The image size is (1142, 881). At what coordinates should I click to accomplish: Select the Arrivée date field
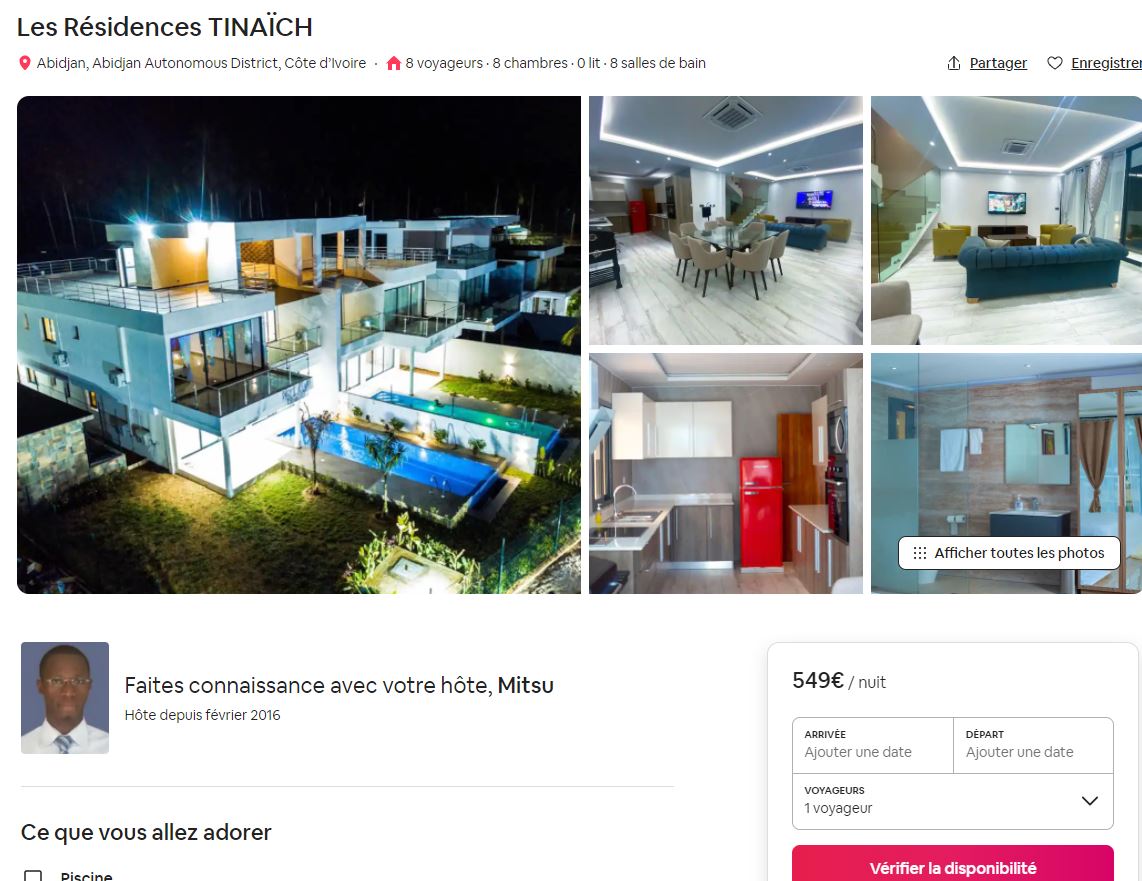click(x=873, y=745)
